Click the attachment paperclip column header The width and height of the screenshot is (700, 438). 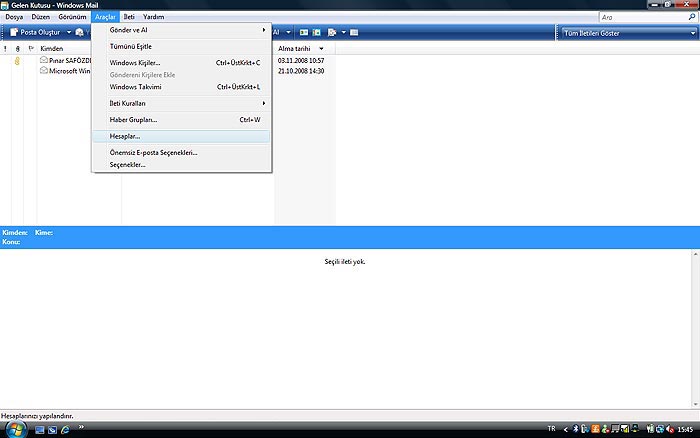(17, 48)
